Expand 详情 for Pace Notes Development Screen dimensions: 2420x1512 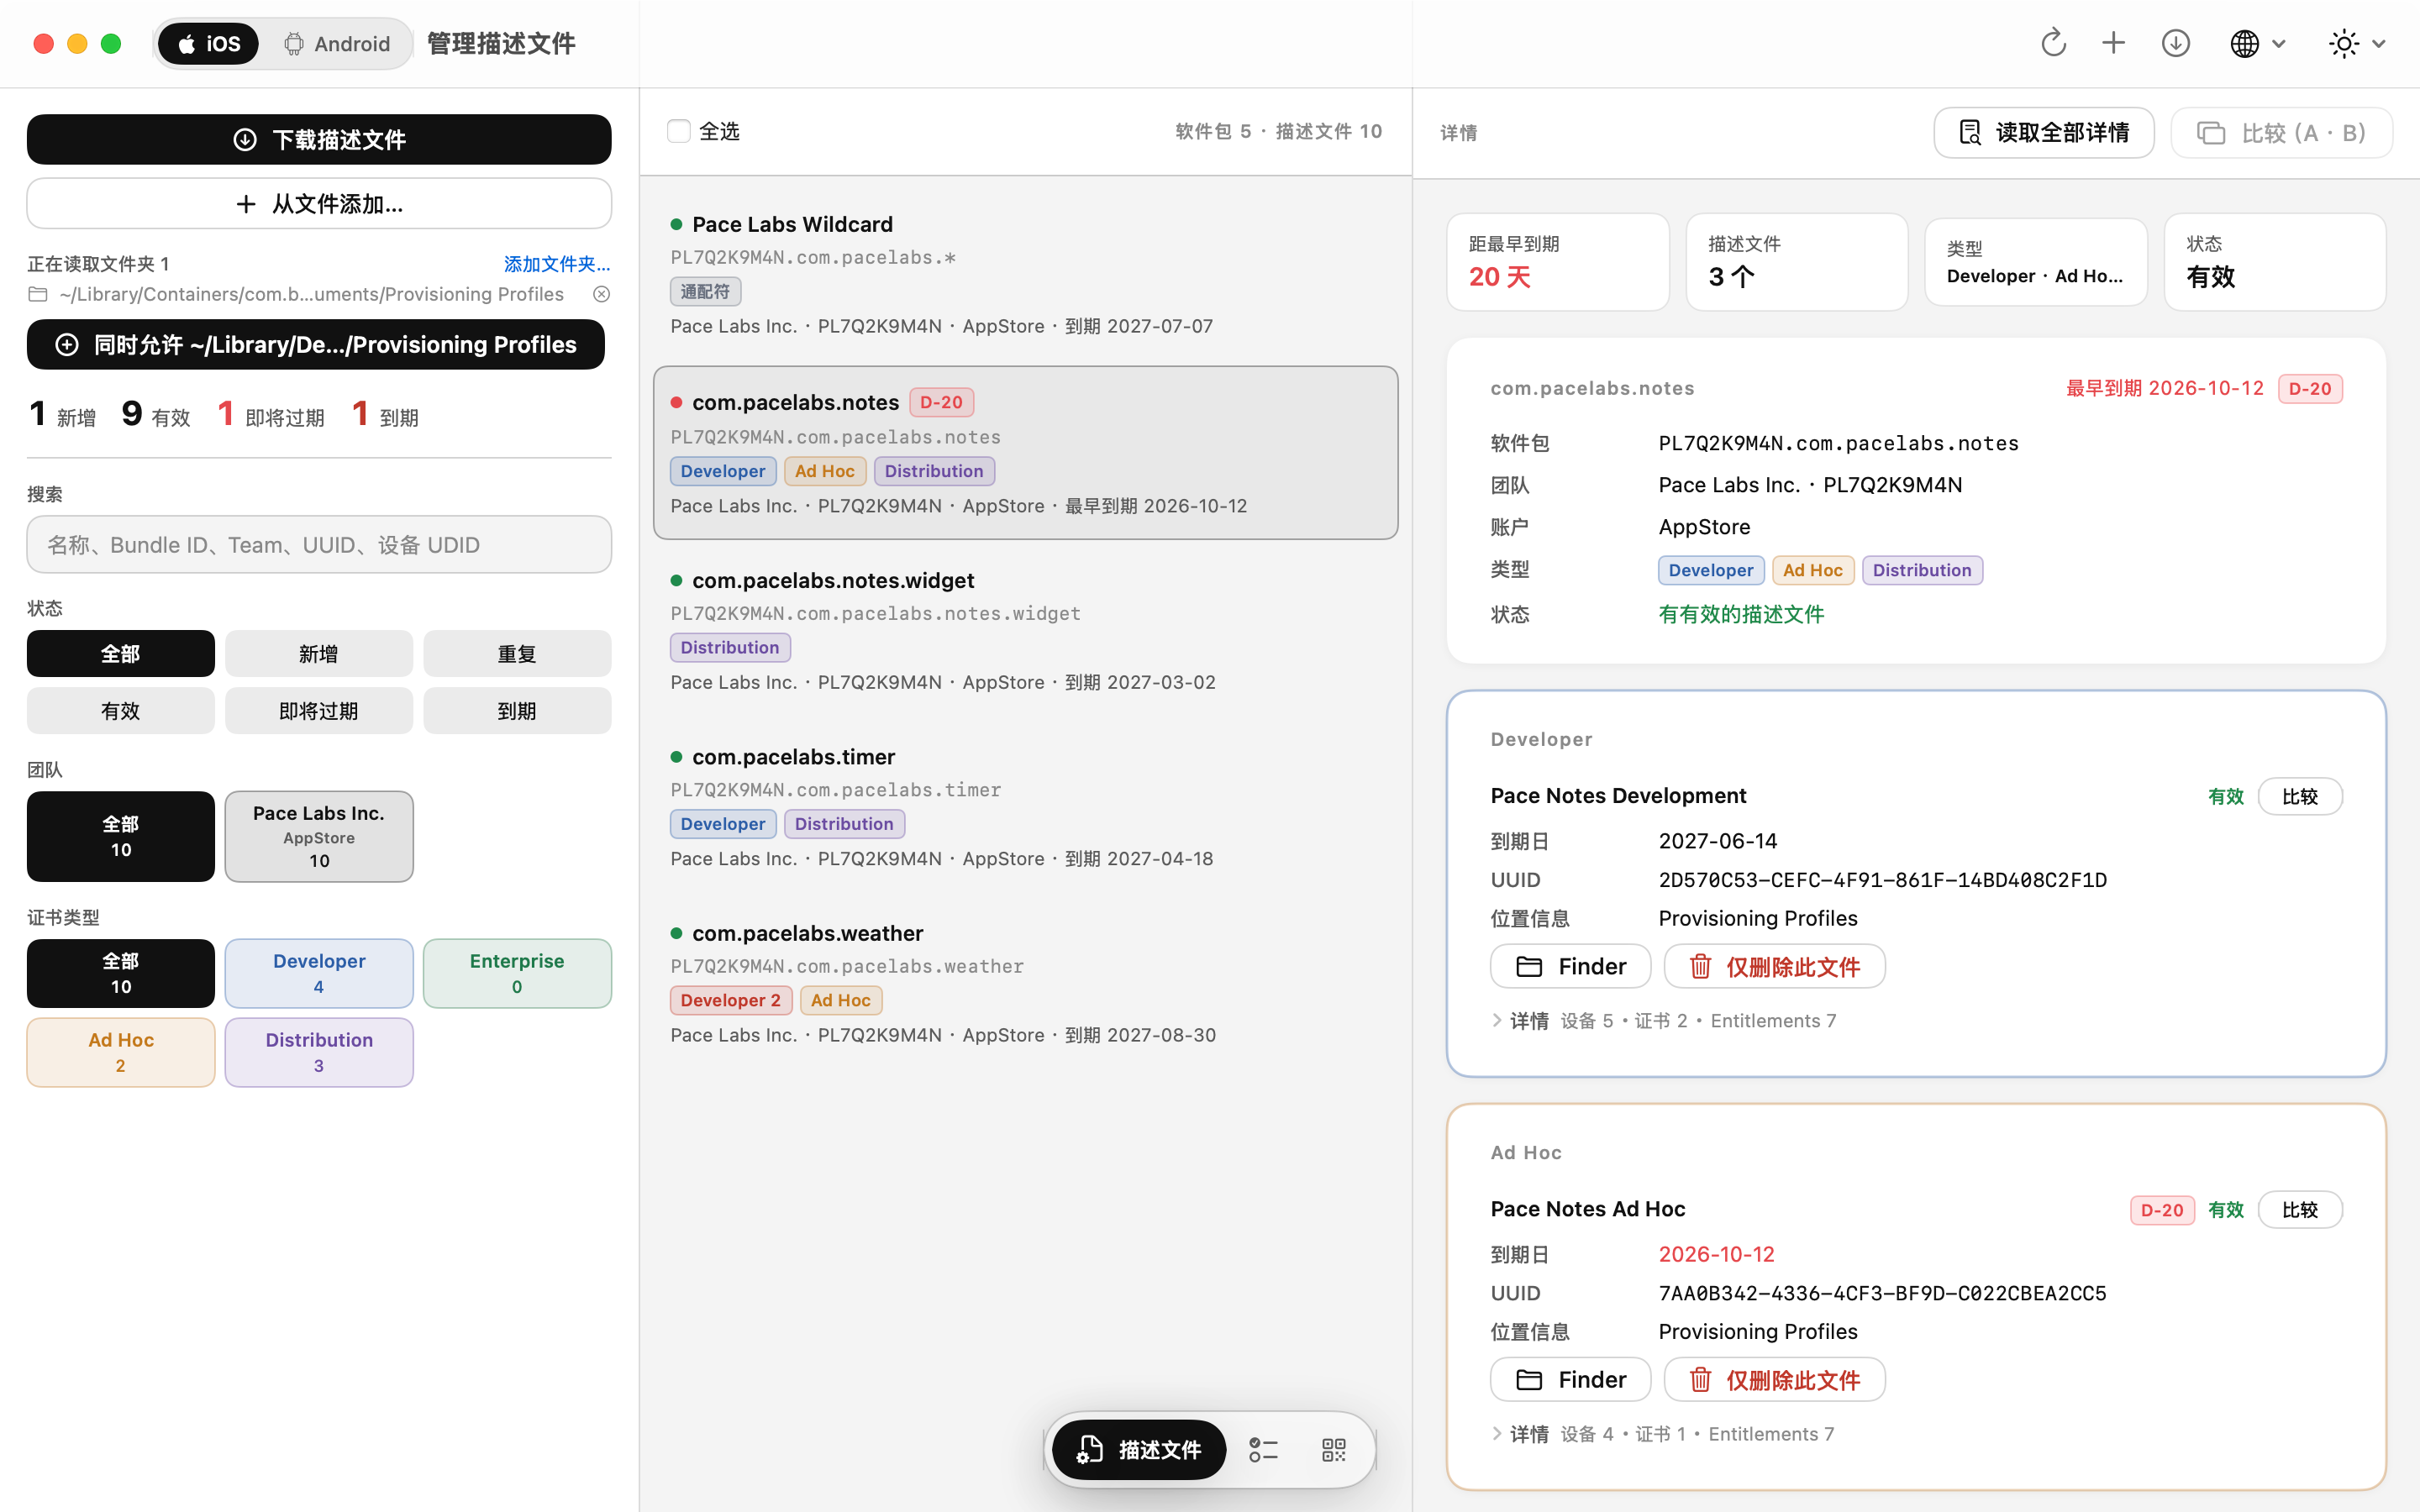pos(1519,1020)
